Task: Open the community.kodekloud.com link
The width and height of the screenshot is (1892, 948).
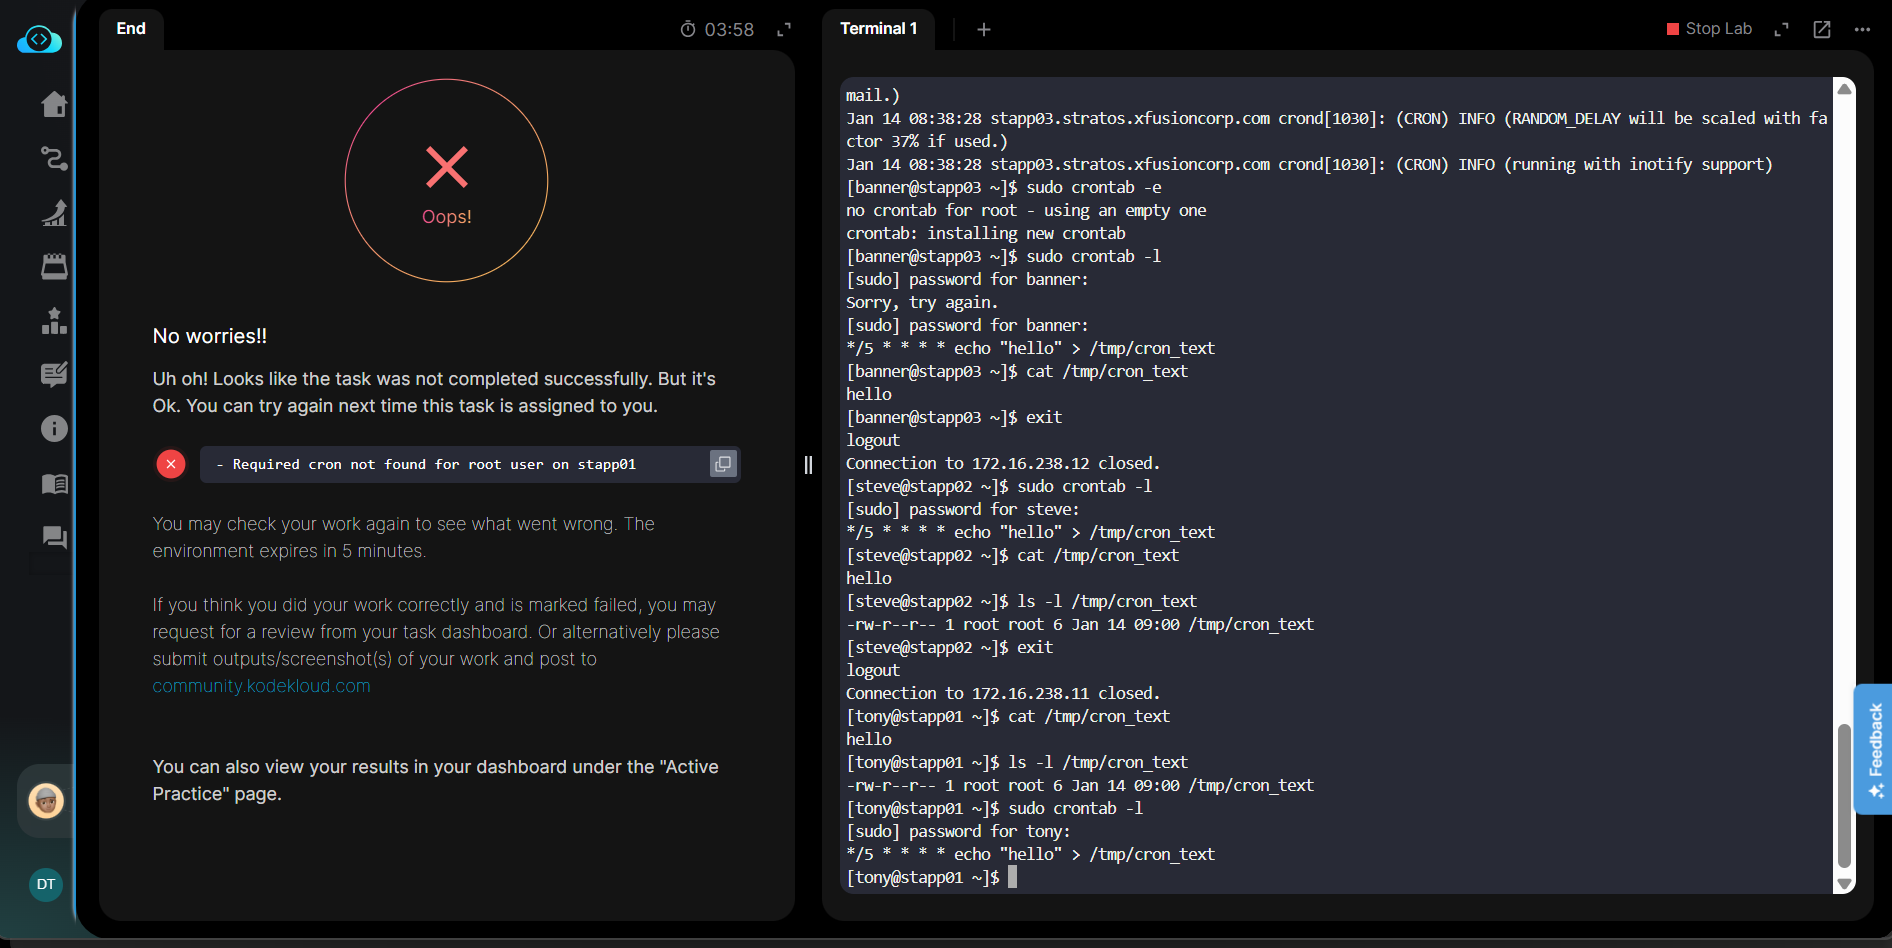Action: [261, 686]
